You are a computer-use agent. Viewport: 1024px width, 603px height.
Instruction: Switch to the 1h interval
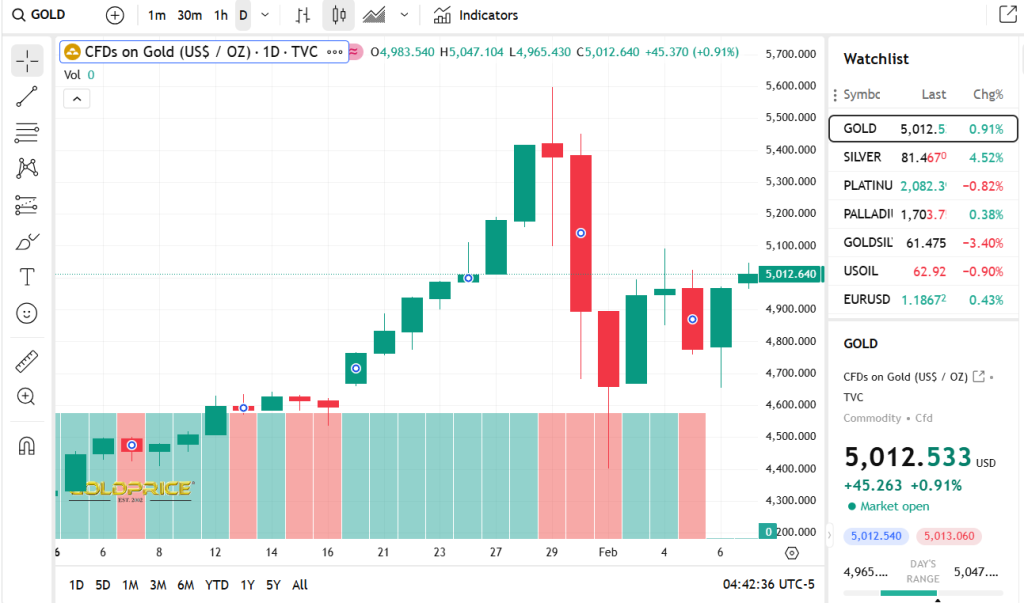tap(221, 15)
